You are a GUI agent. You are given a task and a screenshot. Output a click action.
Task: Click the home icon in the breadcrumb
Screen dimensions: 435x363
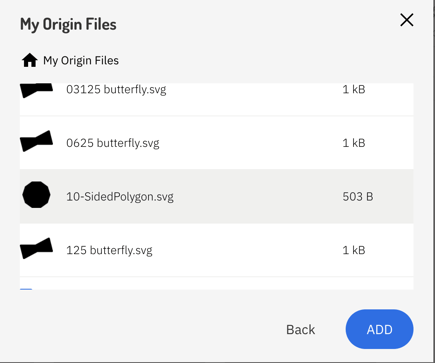point(29,61)
